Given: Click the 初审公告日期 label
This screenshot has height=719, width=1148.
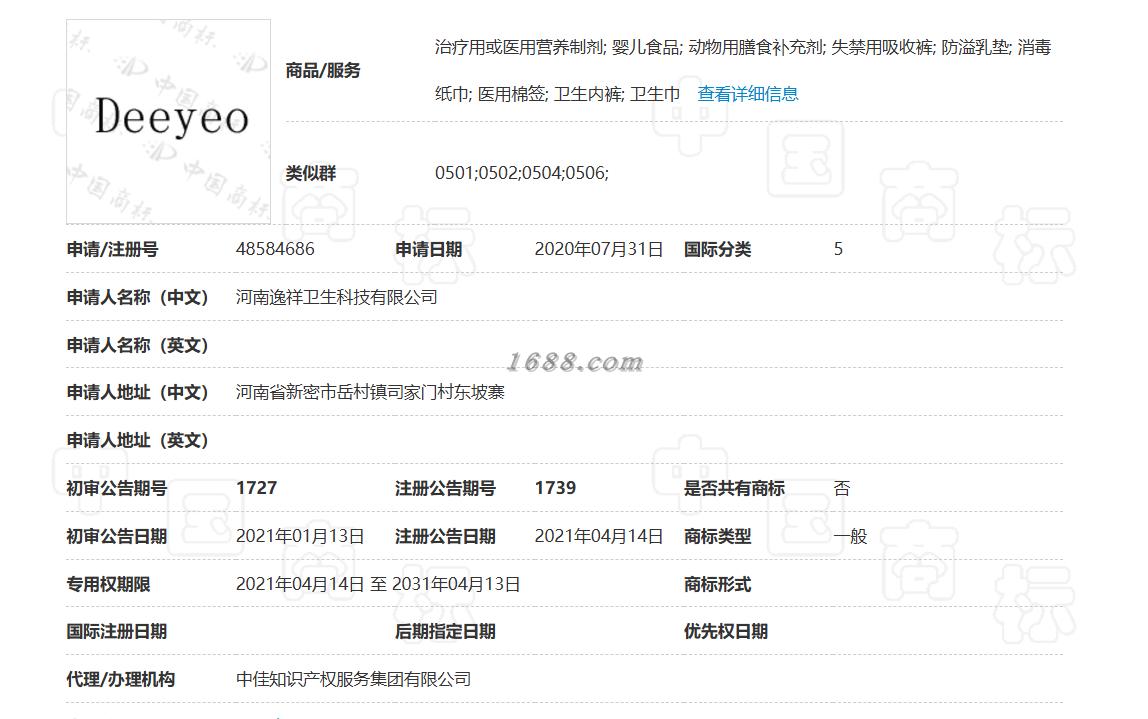Looking at the screenshot, I should click(117, 536).
